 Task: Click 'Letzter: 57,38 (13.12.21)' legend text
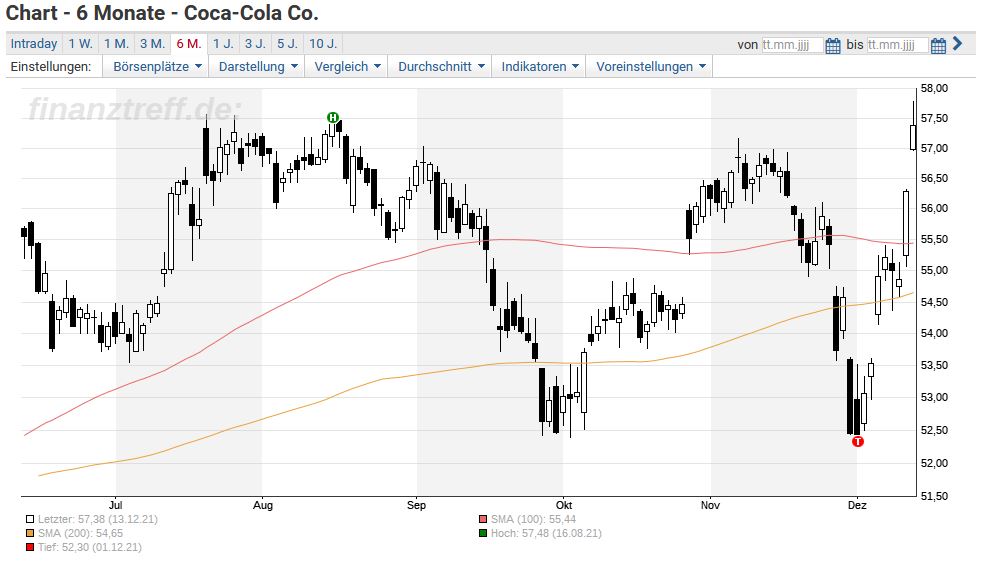click(97, 519)
